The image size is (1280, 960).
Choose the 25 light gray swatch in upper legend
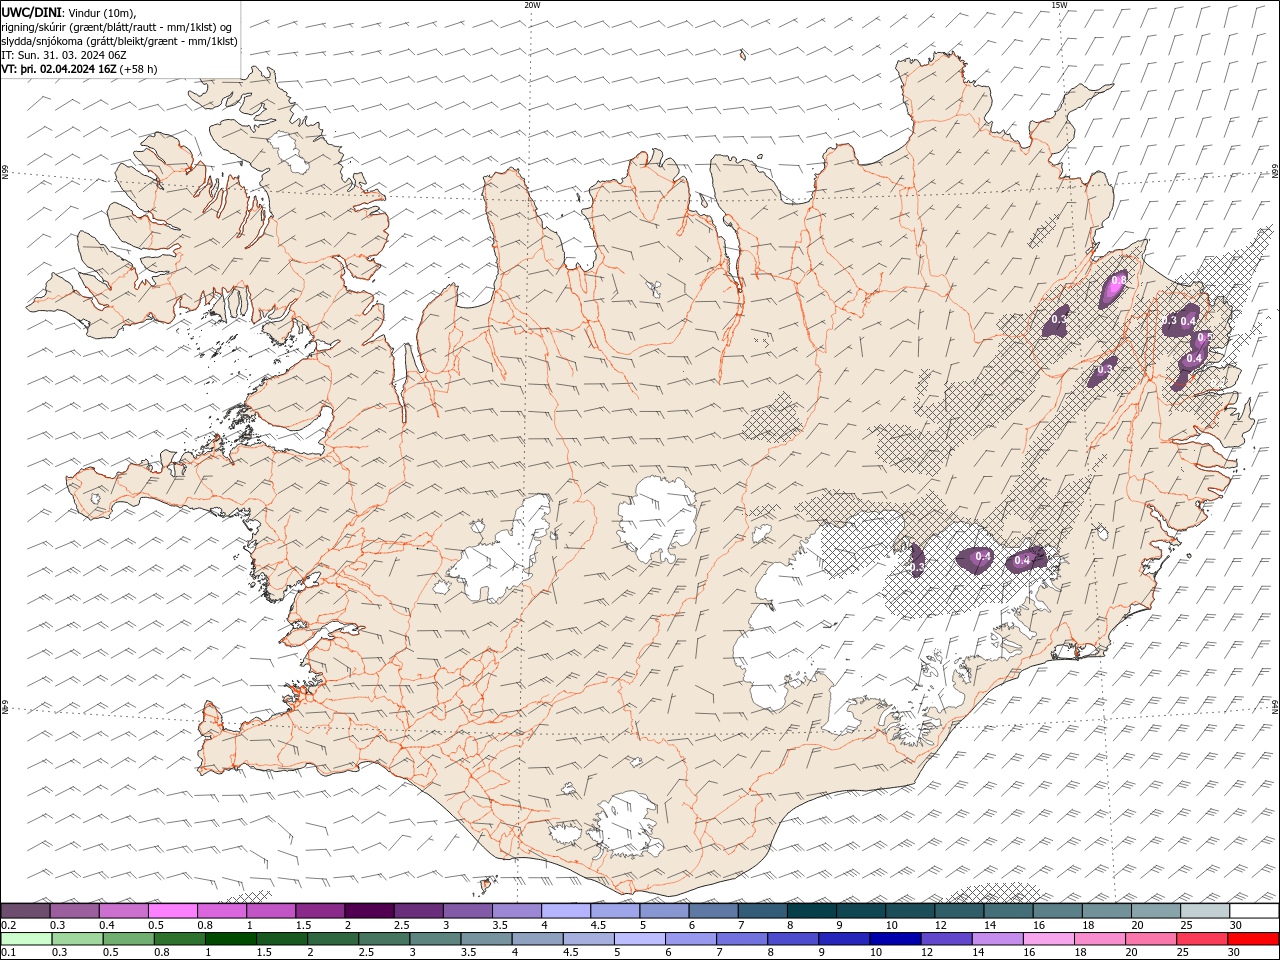1204,910
